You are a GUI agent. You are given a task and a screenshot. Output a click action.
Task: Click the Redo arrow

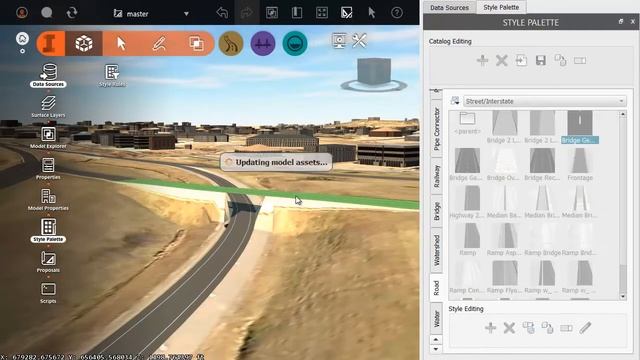247,13
